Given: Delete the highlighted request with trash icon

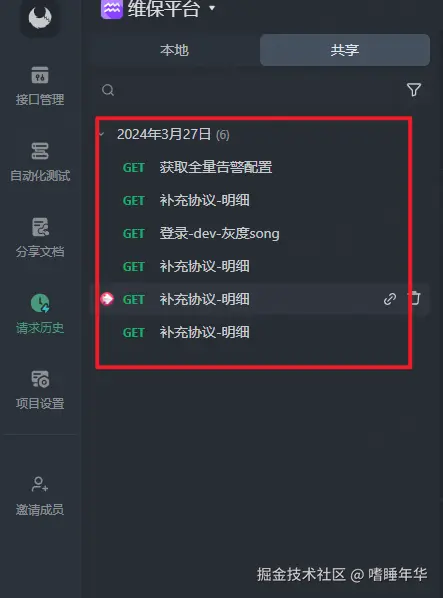Looking at the screenshot, I should coord(415,298).
